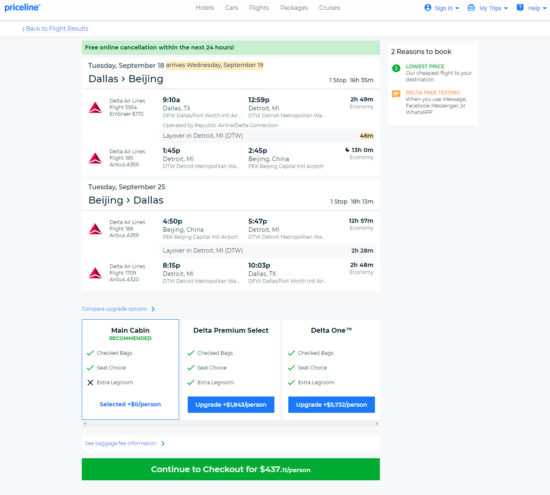Click '4:50p' Beijing departure time
The image size is (550, 495).
coord(172,221)
